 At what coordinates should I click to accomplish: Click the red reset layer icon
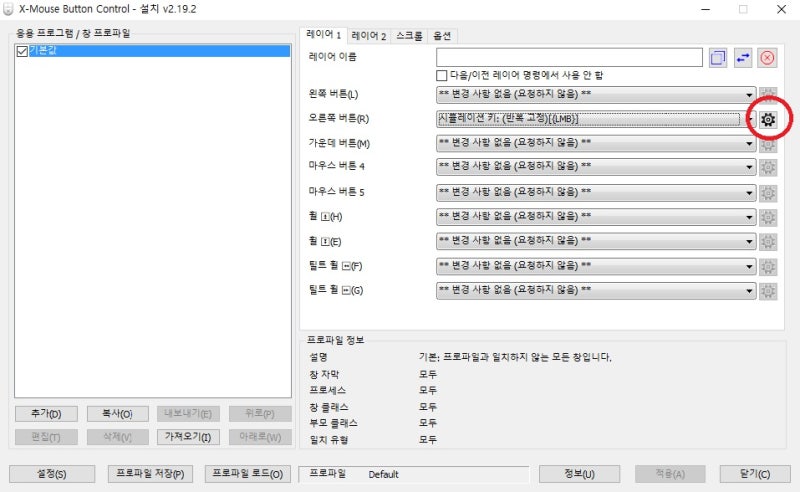[767, 58]
